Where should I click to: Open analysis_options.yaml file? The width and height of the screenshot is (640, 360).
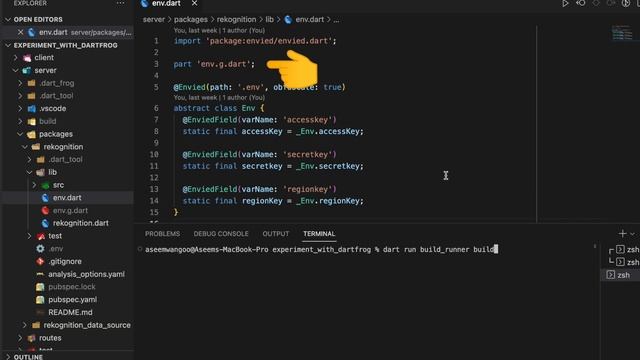click(x=87, y=274)
